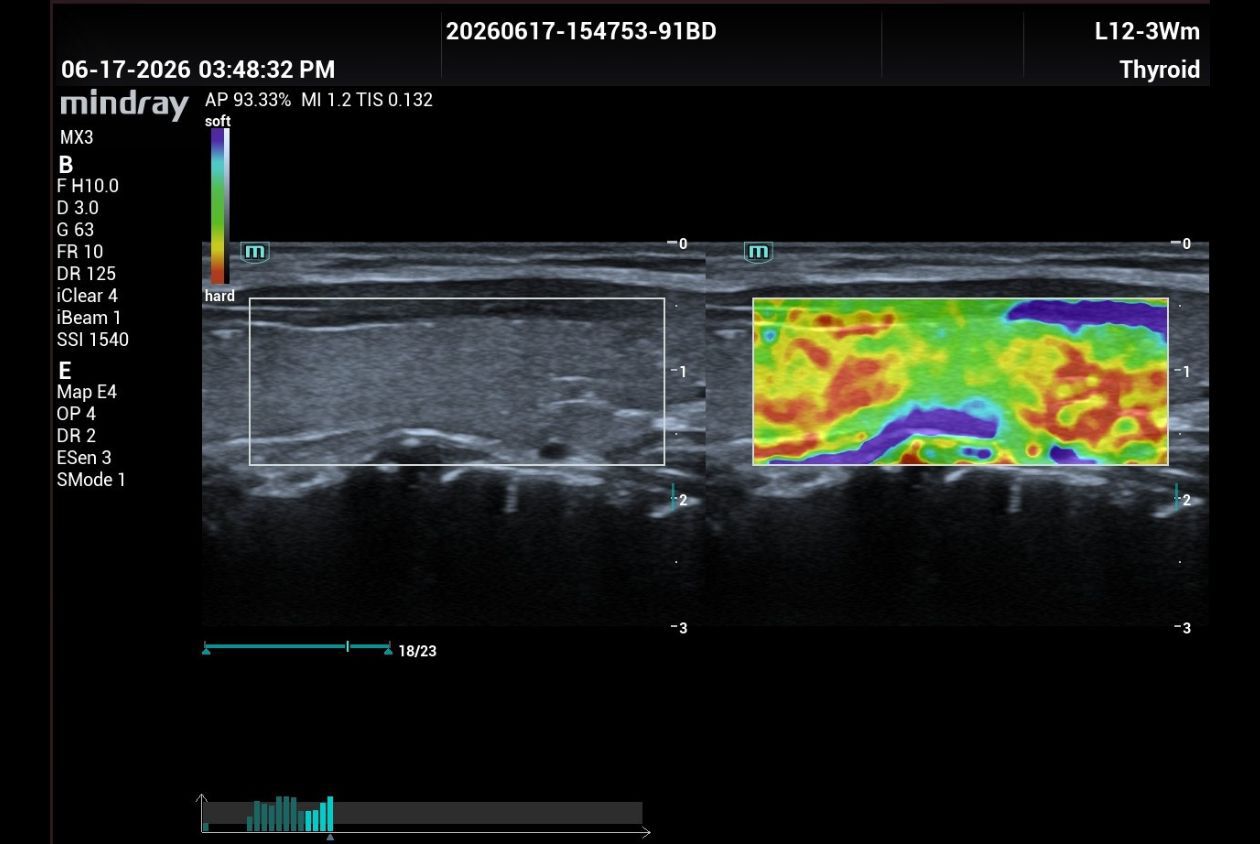
Task: Click the cine loop frame slider
Action: pyautogui.click(x=297, y=647)
